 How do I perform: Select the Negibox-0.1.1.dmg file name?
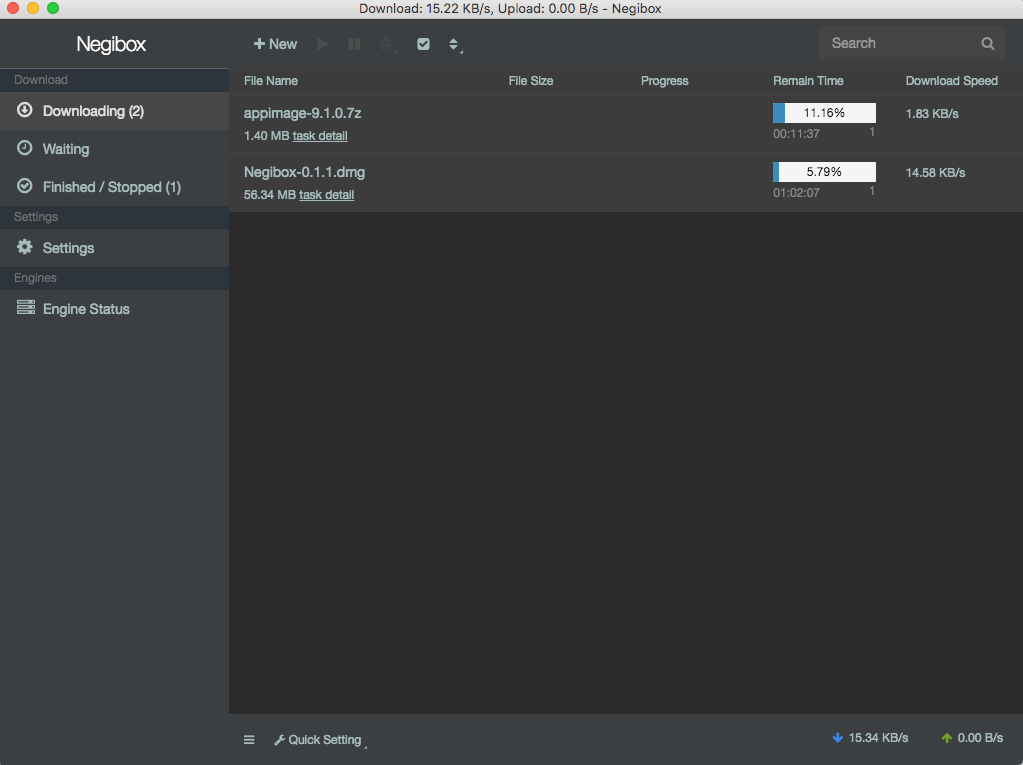click(x=304, y=172)
